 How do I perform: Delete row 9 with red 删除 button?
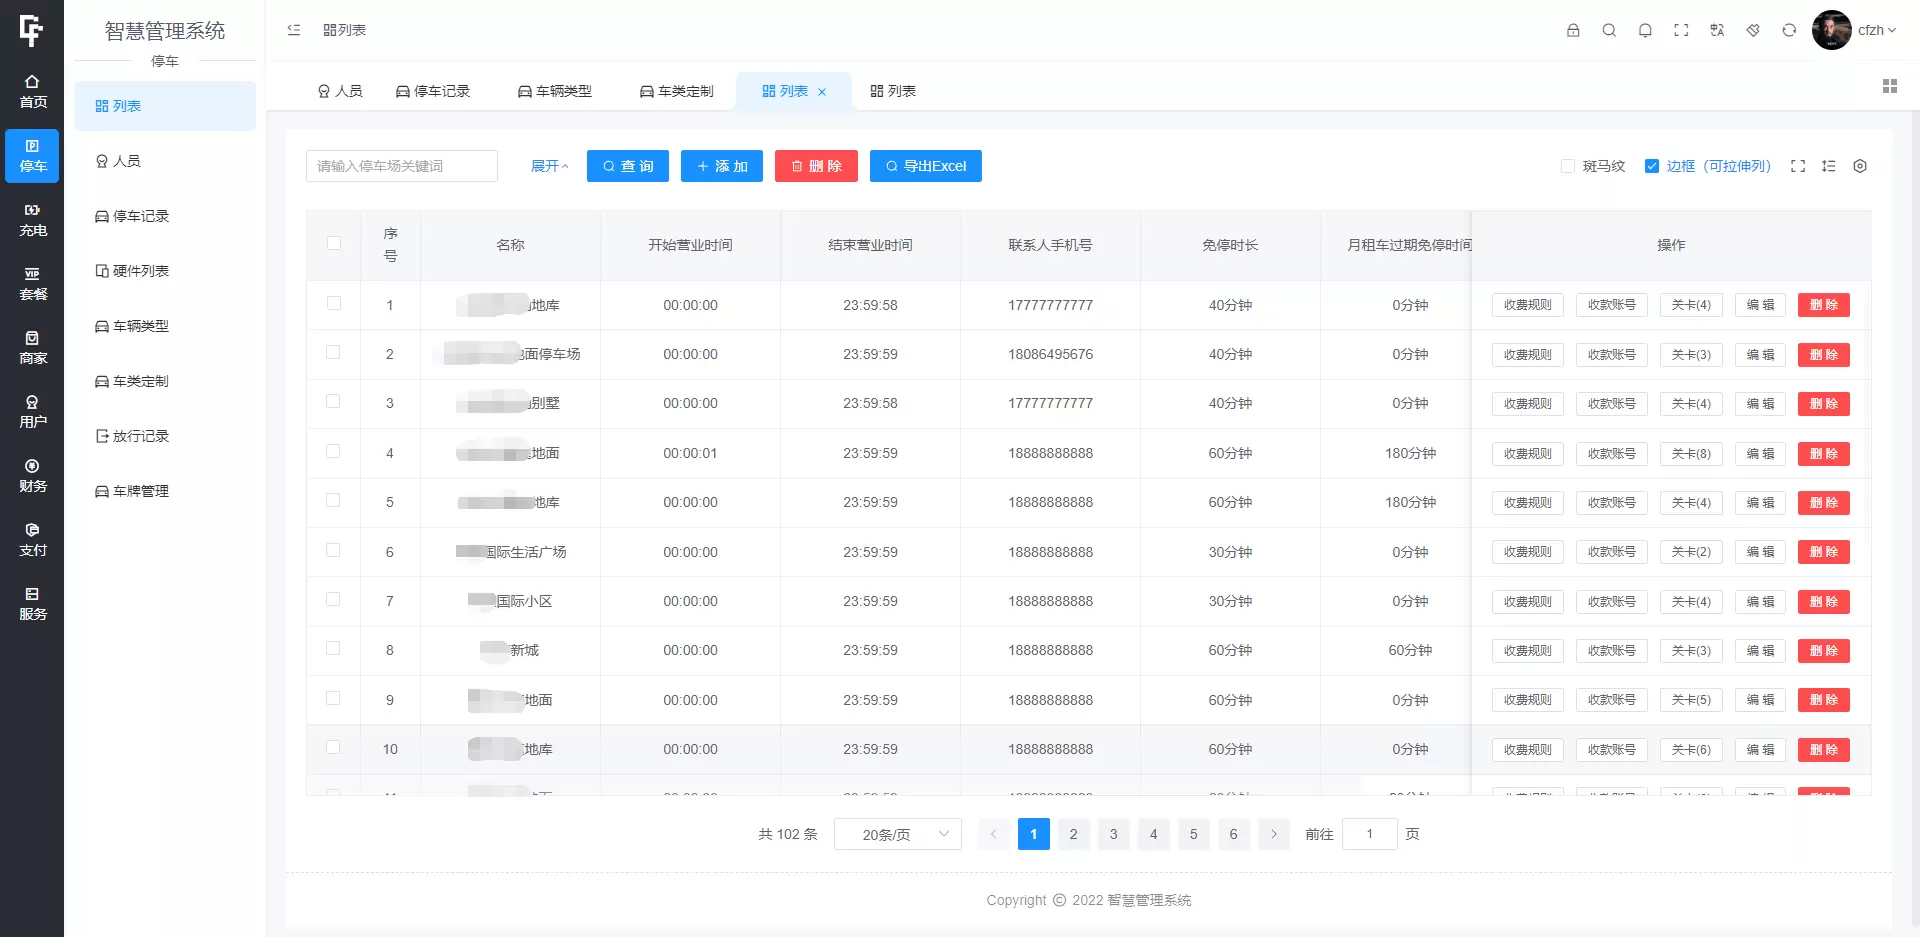pos(1824,700)
